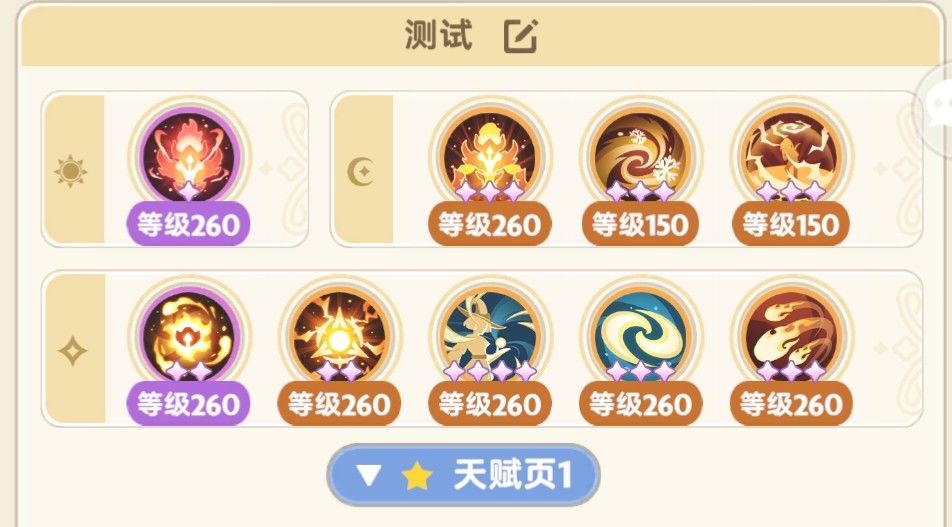
Task: Click the 等级150 label under the snowflake skill
Action: click(x=640, y=225)
